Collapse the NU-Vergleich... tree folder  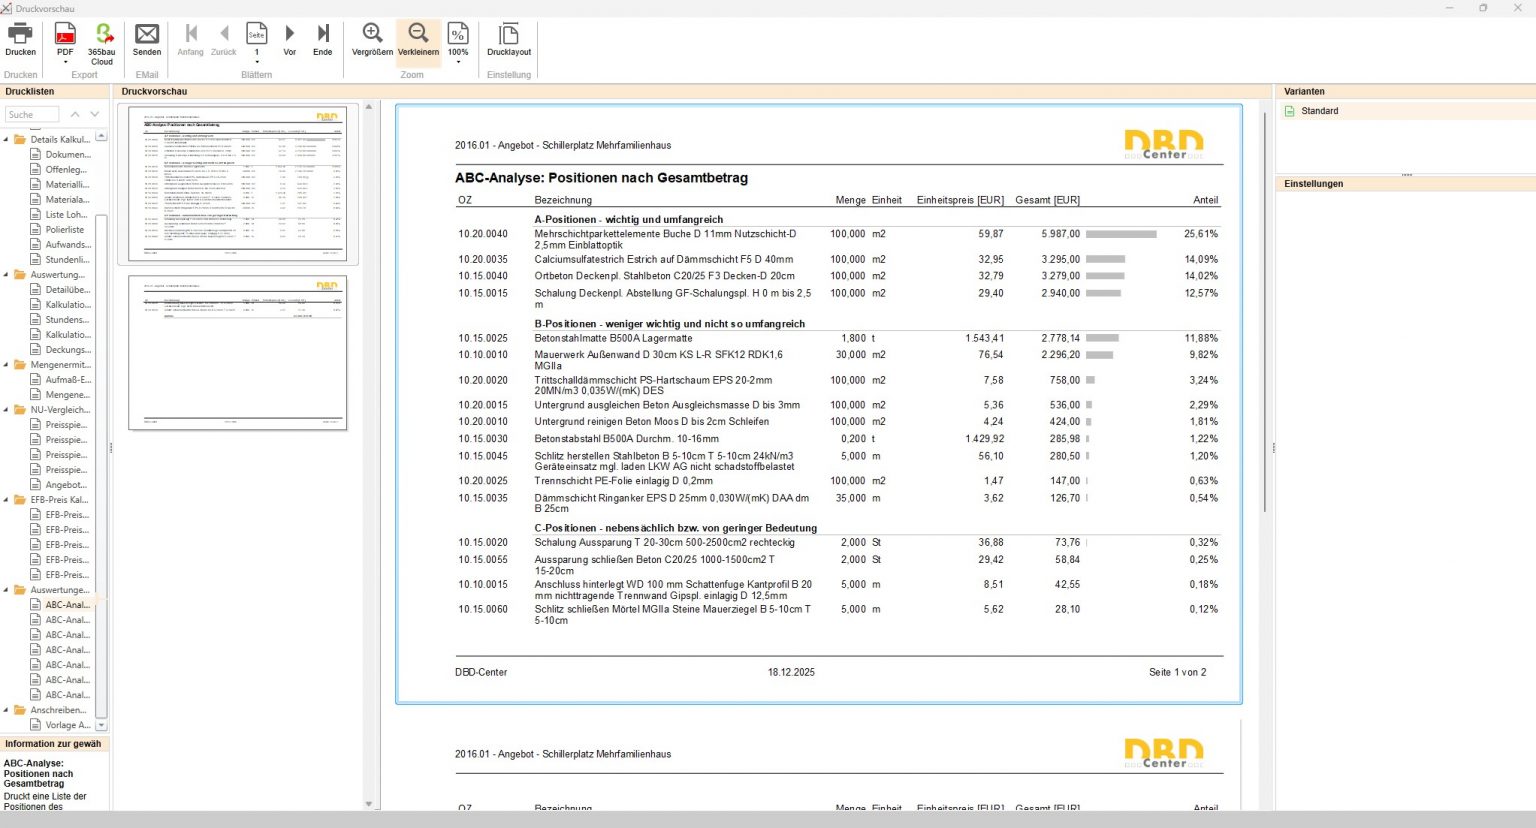coord(6,410)
